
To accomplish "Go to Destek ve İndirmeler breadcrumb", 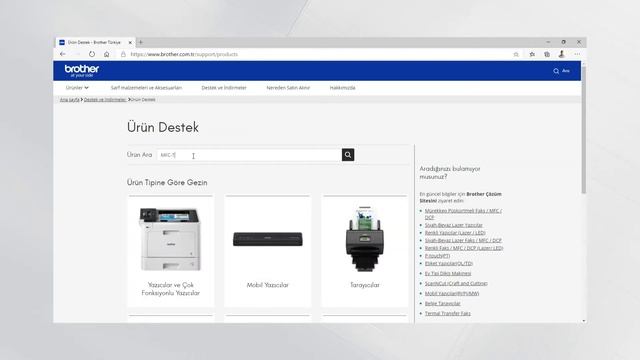I will pos(105,100).
